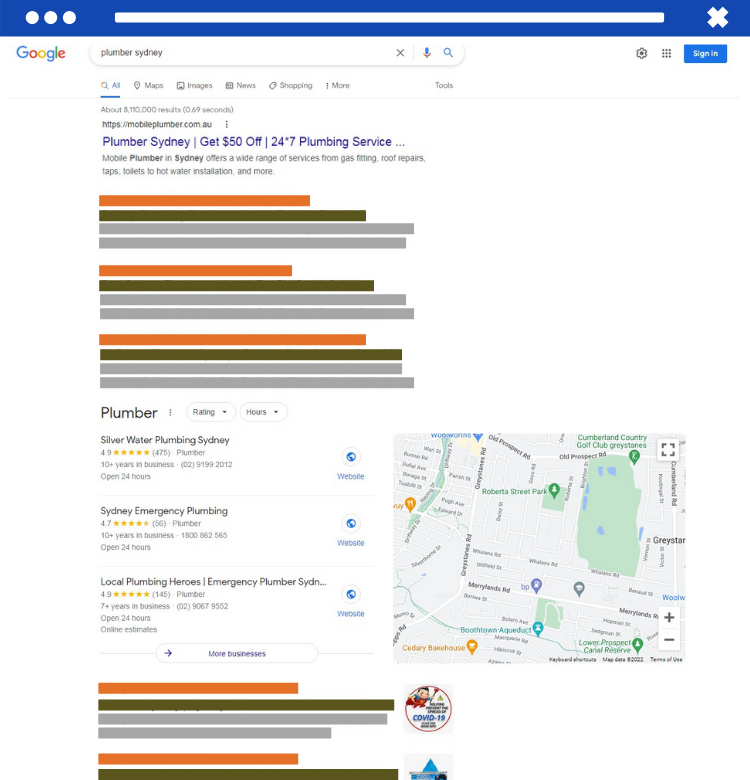Open the settings gear icon
This screenshot has height=780, width=750.
(642, 53)
